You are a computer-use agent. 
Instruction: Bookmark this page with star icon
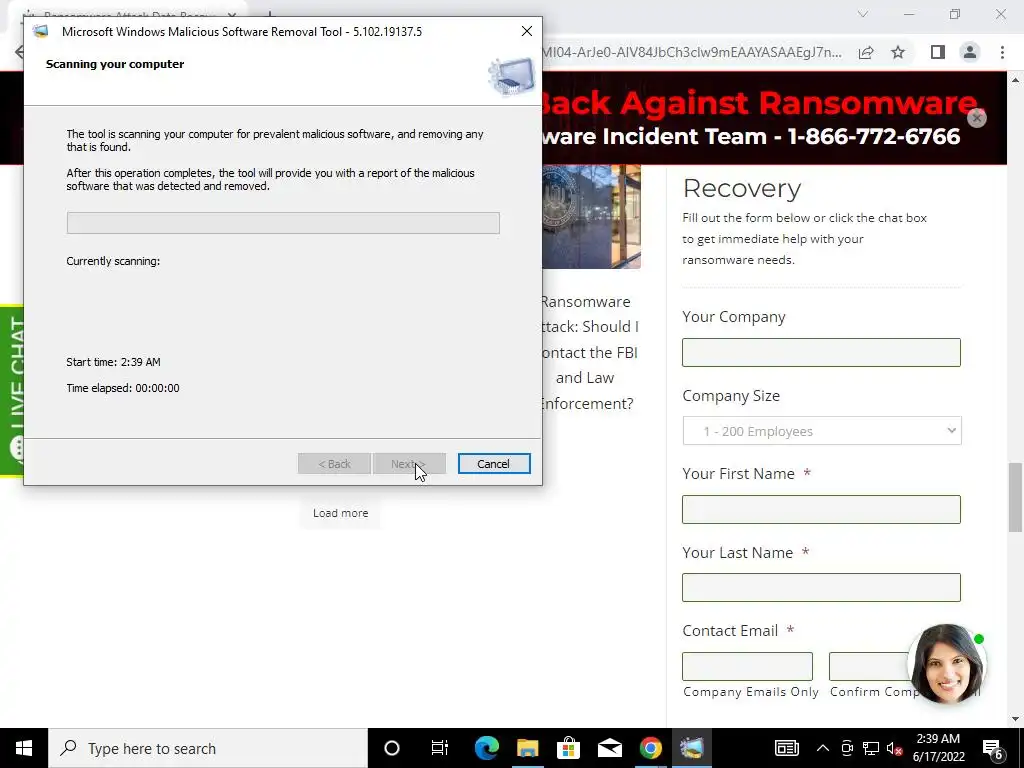(x=898, y=52)
